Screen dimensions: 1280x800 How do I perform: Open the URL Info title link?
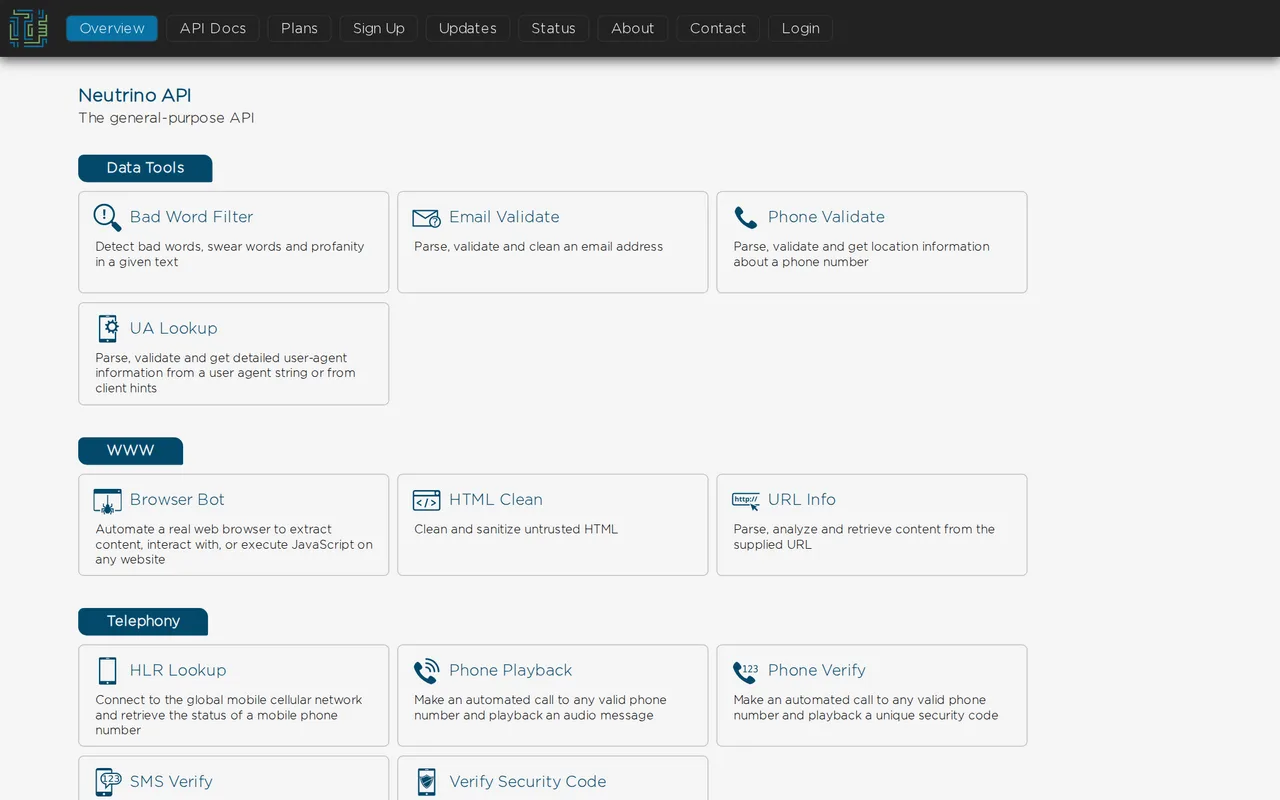(802, 500)
